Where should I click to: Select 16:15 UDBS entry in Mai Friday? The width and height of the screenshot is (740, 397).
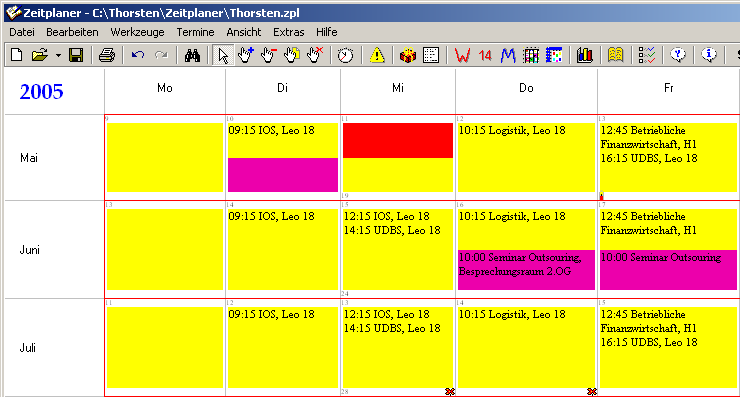point(649,158)
